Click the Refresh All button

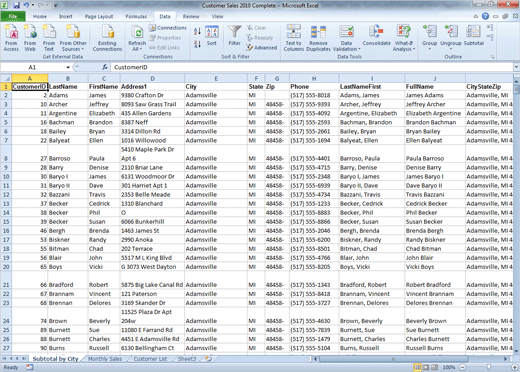pyautogui.click(x=137, y=38)
